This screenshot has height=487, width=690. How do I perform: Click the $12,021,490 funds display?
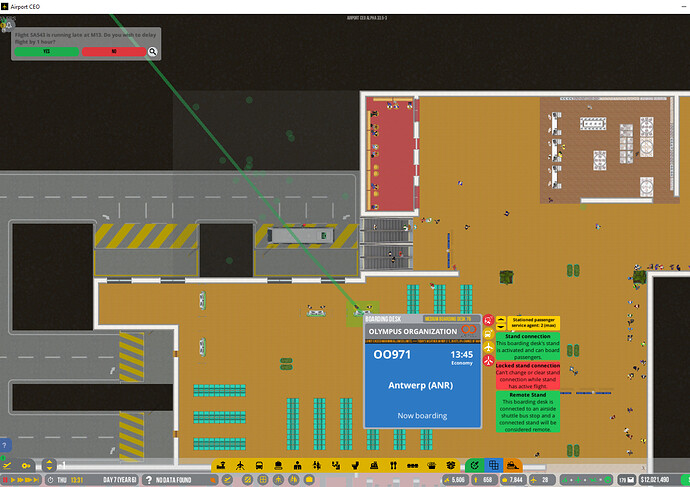tap(657, 480)
